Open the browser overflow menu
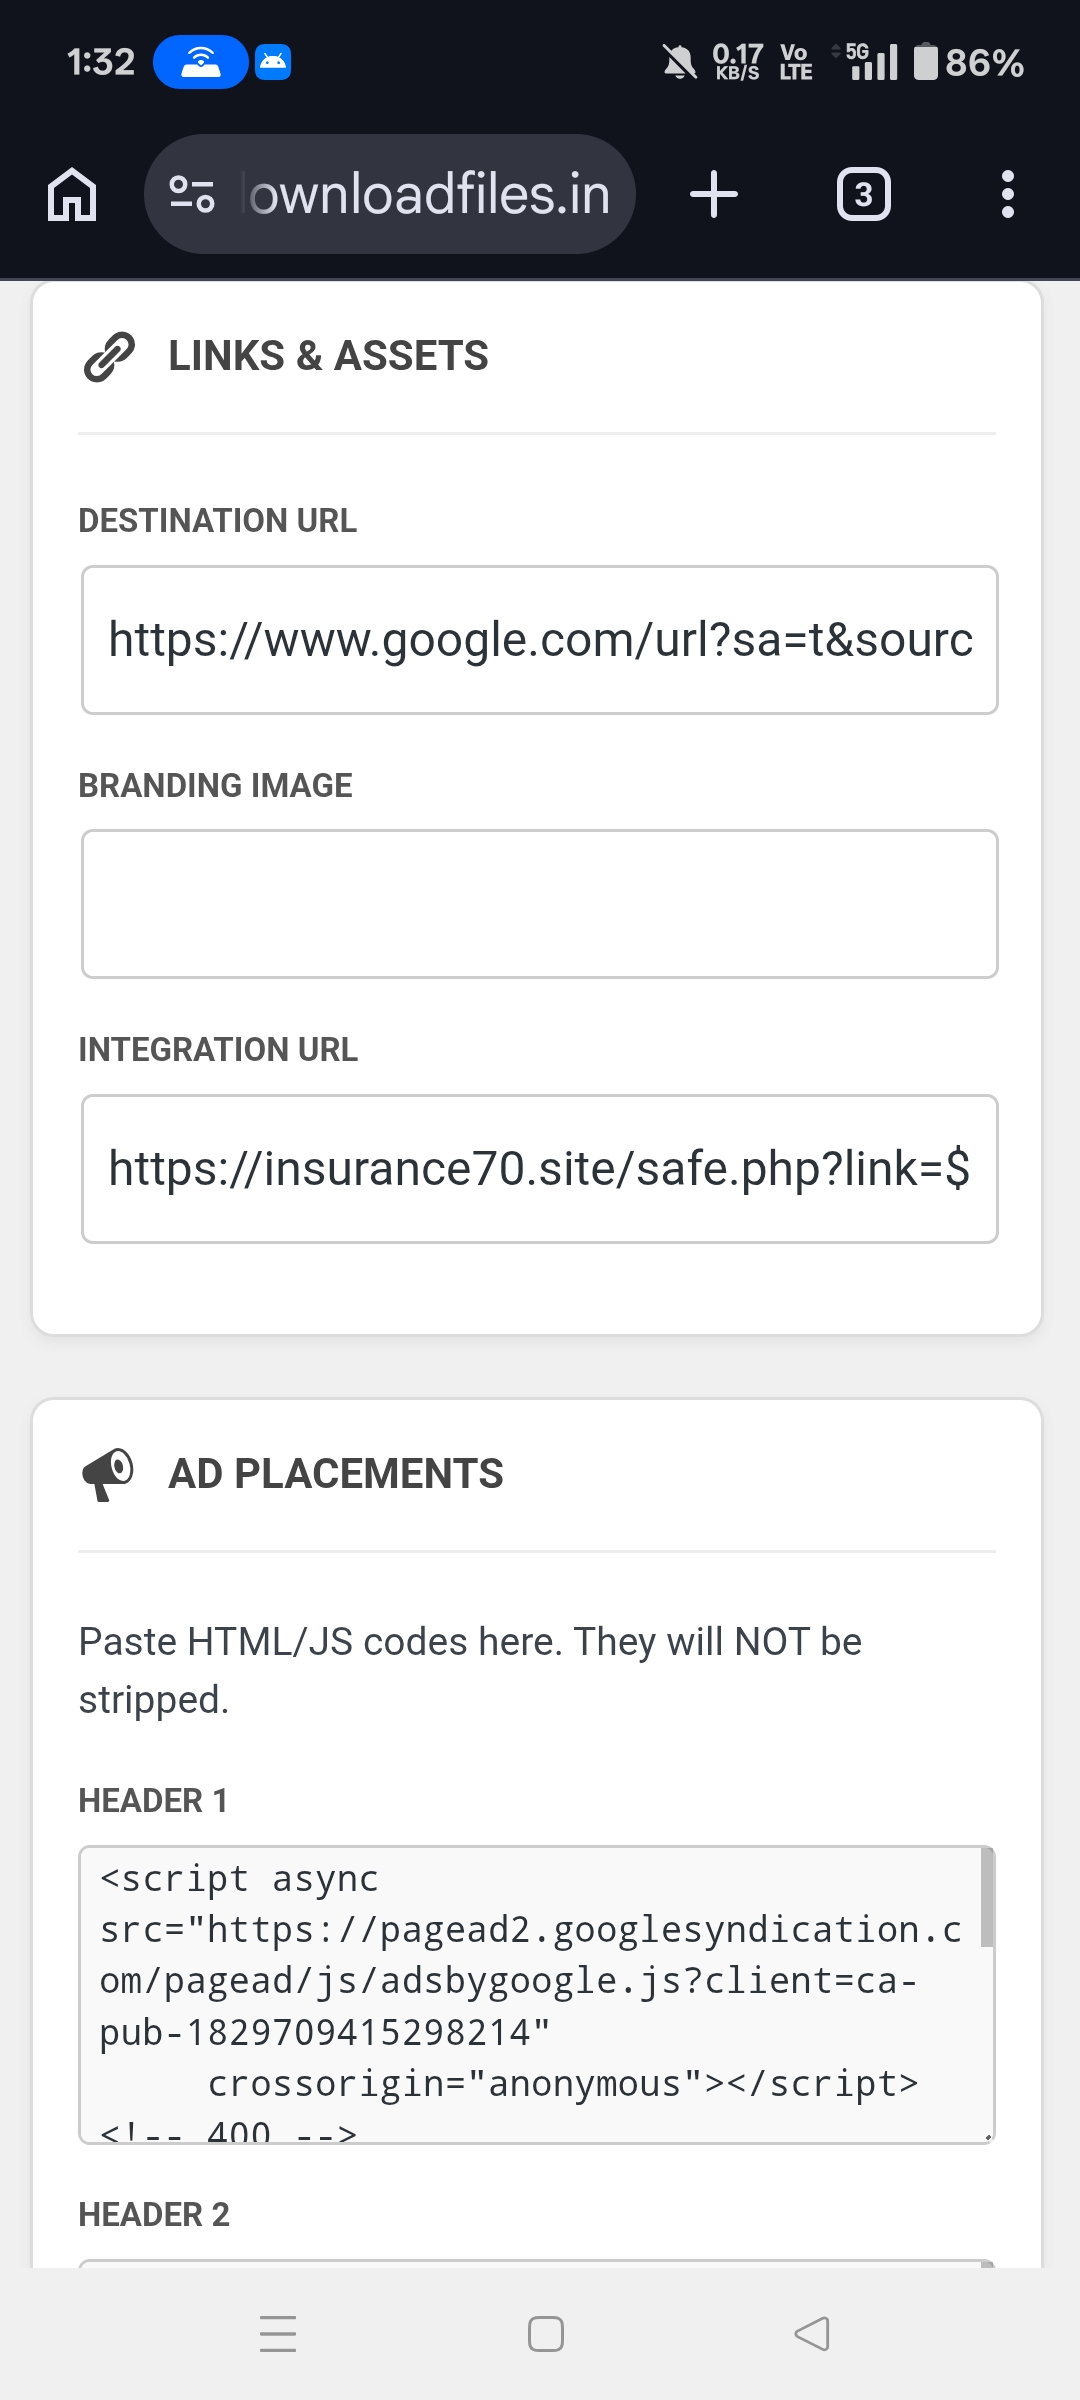Image resolution: width=1080 pixels, height=2400 pixels. pyautogui.click(x=1008, y=193)
